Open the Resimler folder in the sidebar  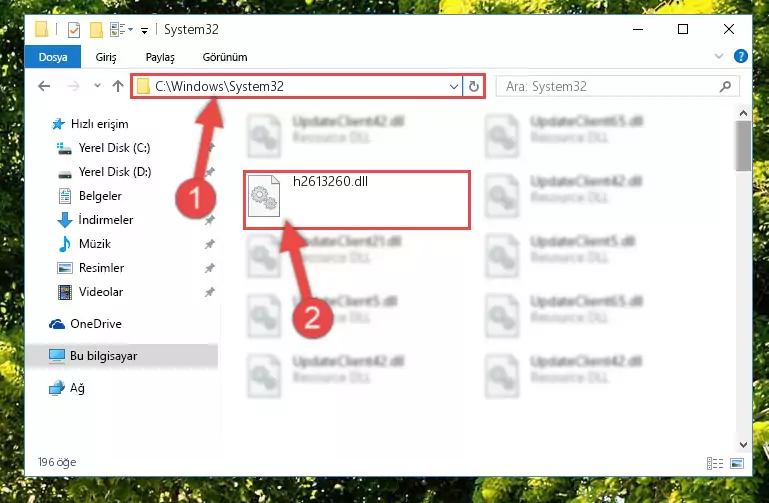(91, 268)
